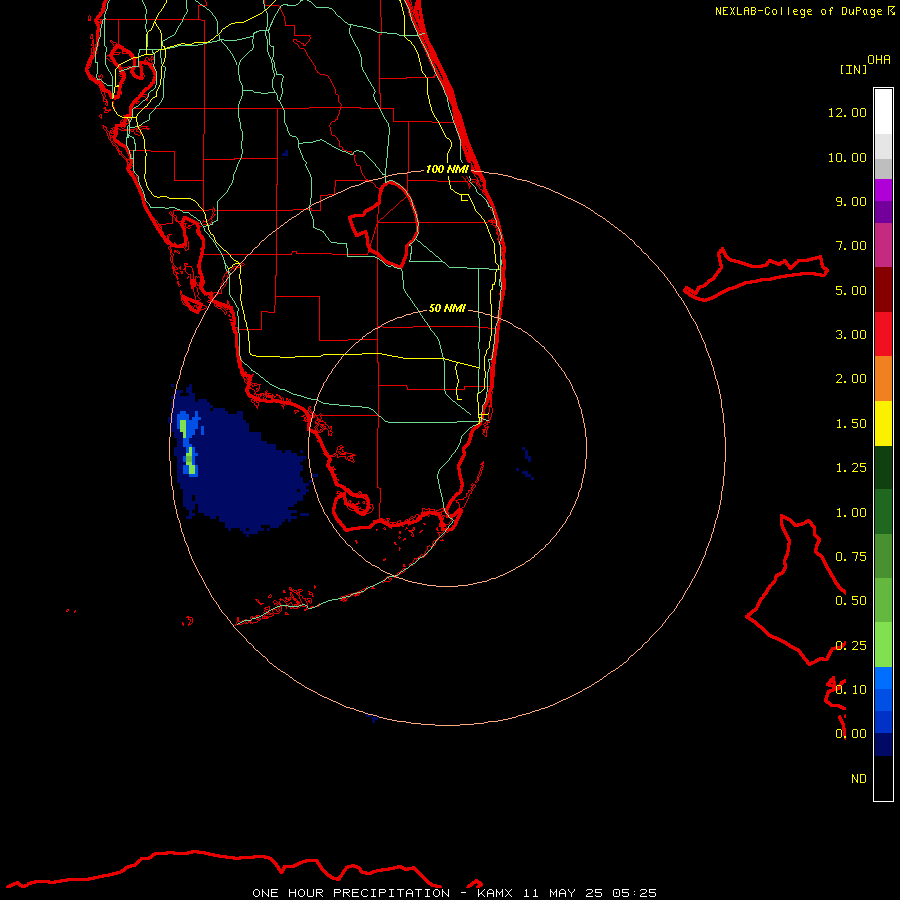Click the '[IN]' units label
Screen dimensions: 900x900
click(x=853, y=69)
